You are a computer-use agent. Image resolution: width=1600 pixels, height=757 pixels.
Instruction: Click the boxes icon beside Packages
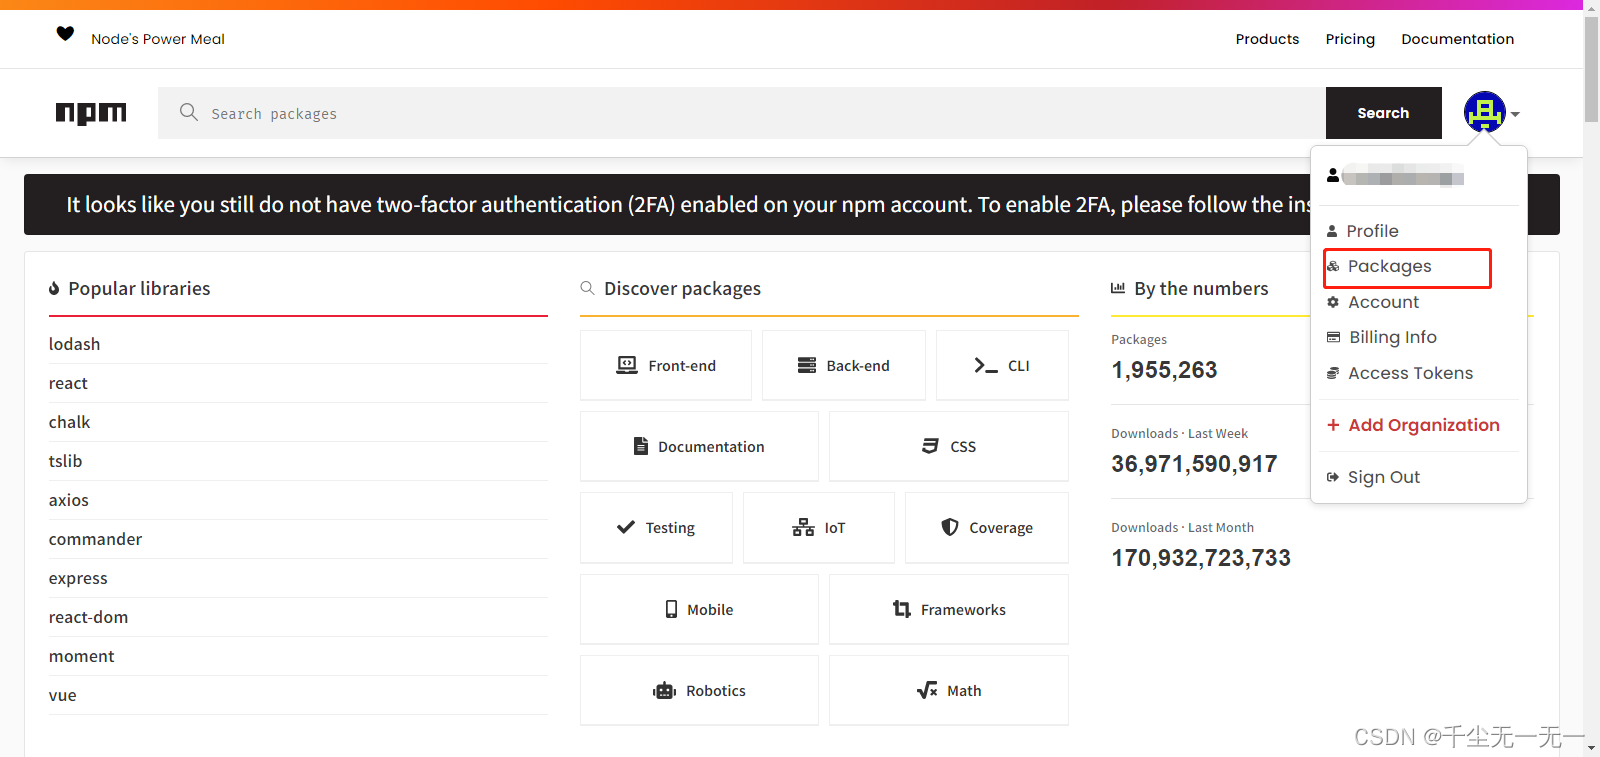click(x=1333, y=266)
